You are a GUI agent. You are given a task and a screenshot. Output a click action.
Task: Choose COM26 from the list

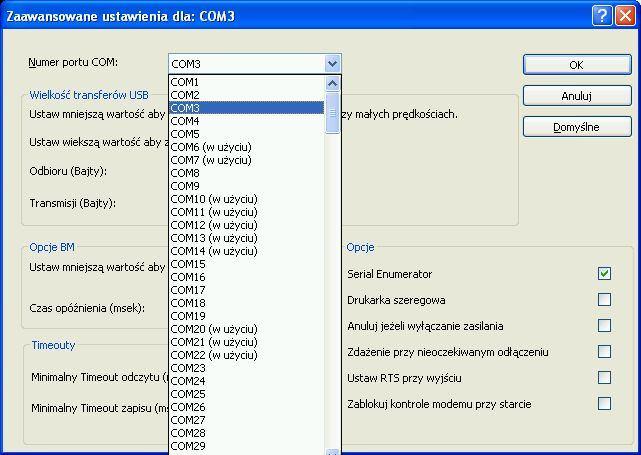[x=247, y=407]
